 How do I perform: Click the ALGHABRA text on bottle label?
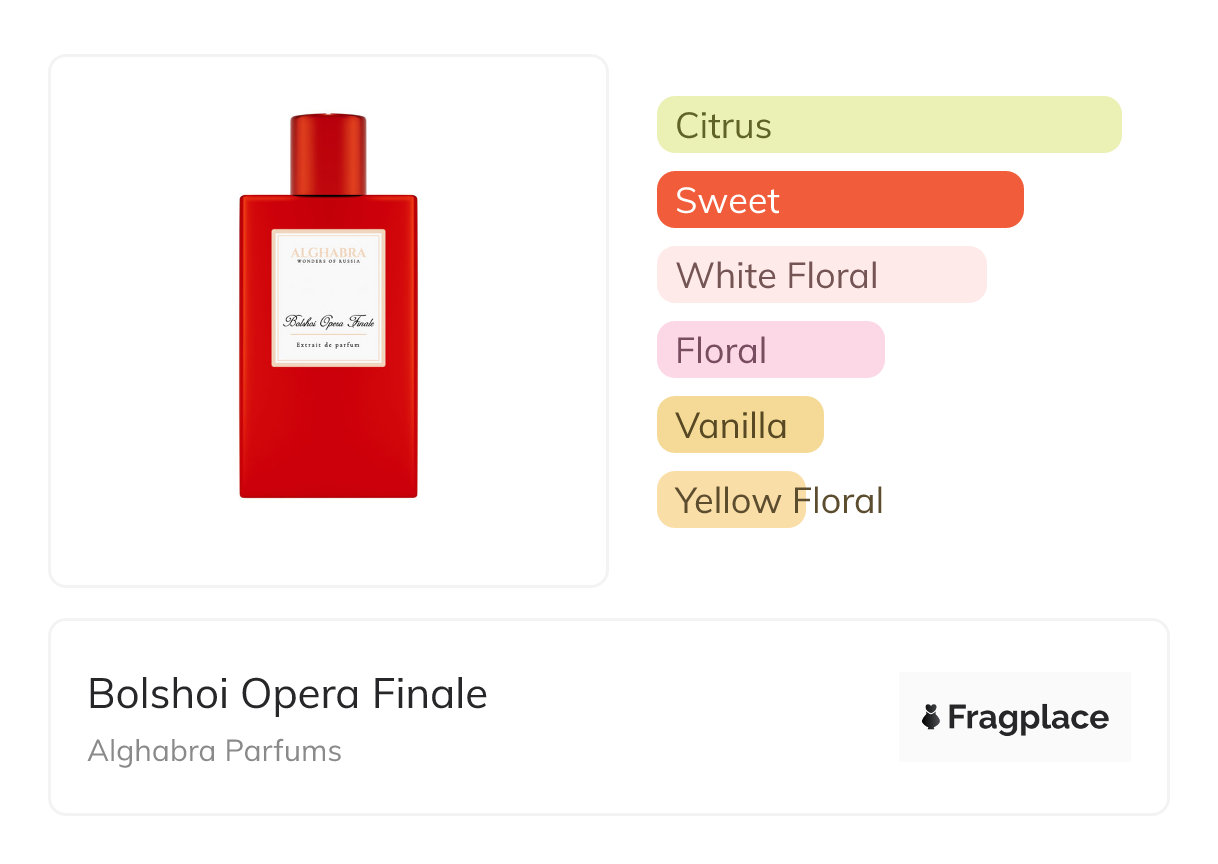[328, 252]
